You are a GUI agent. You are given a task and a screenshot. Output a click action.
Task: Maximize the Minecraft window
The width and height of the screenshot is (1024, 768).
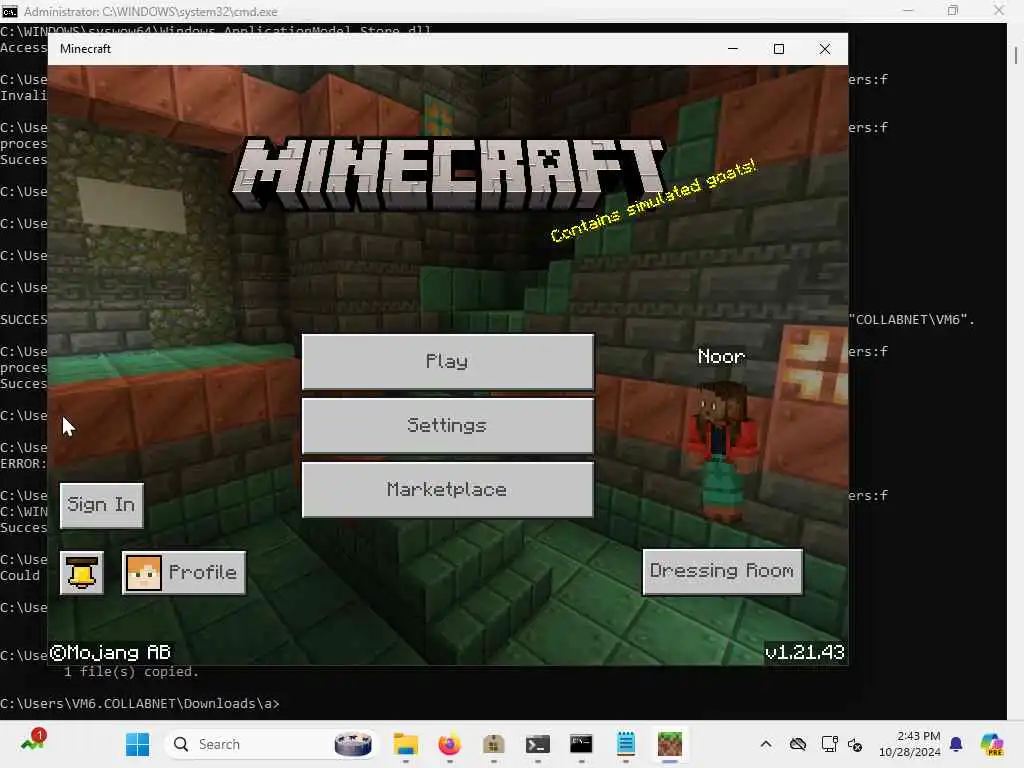778,49
